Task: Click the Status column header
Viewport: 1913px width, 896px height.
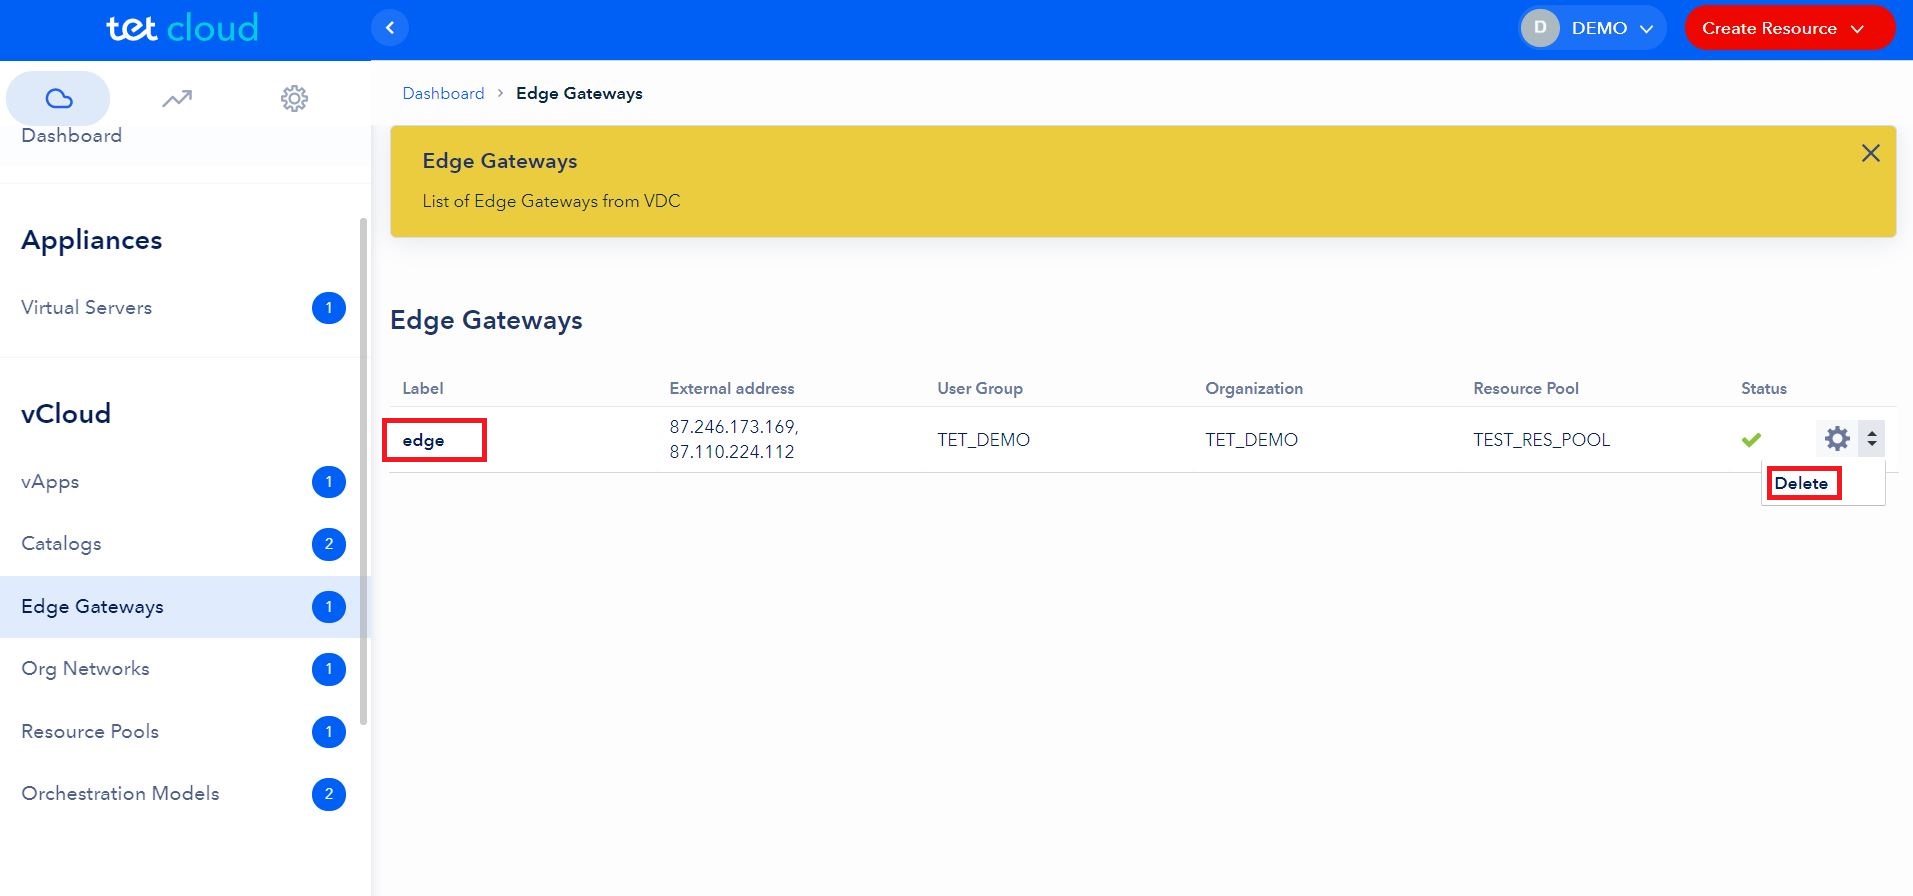Action: click(x=1764, y=388)
